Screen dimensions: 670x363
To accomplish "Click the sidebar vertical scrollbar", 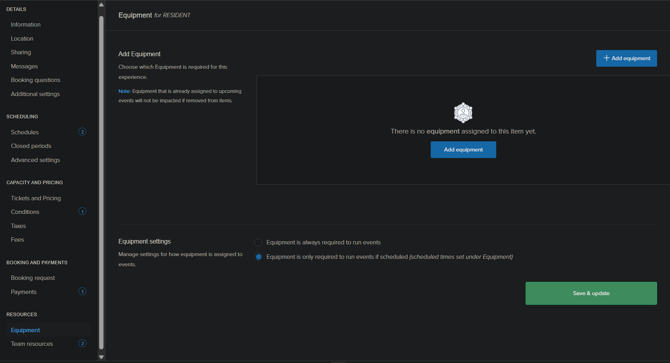I will pyautogui.click(x=101, y=182).
